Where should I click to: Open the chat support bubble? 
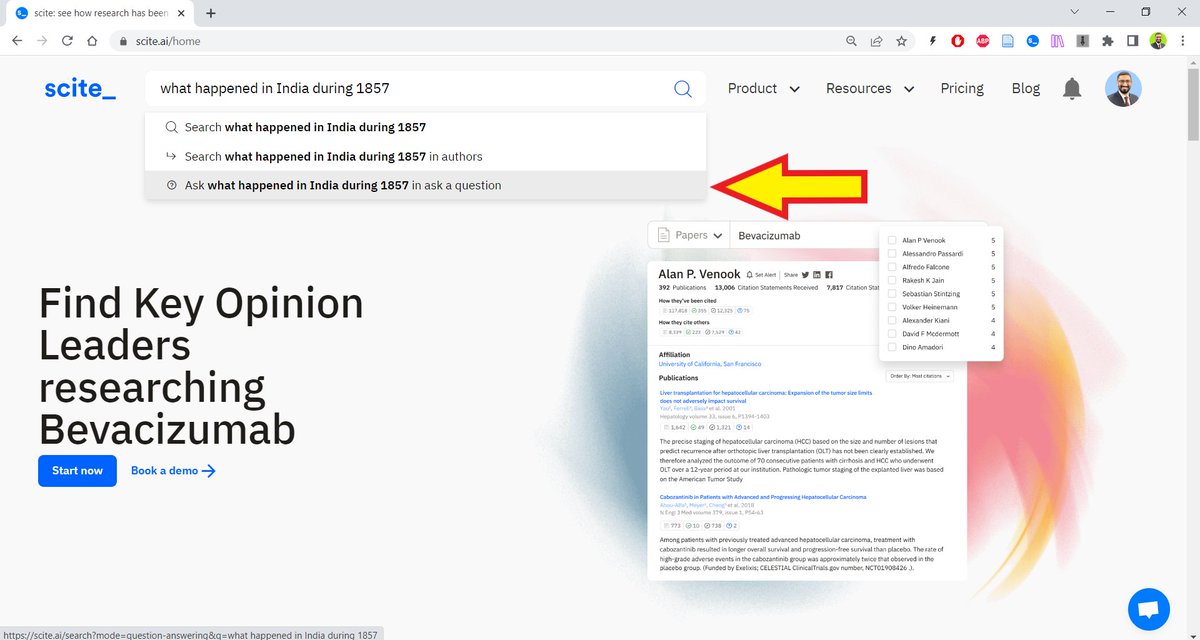point(1149,609)
